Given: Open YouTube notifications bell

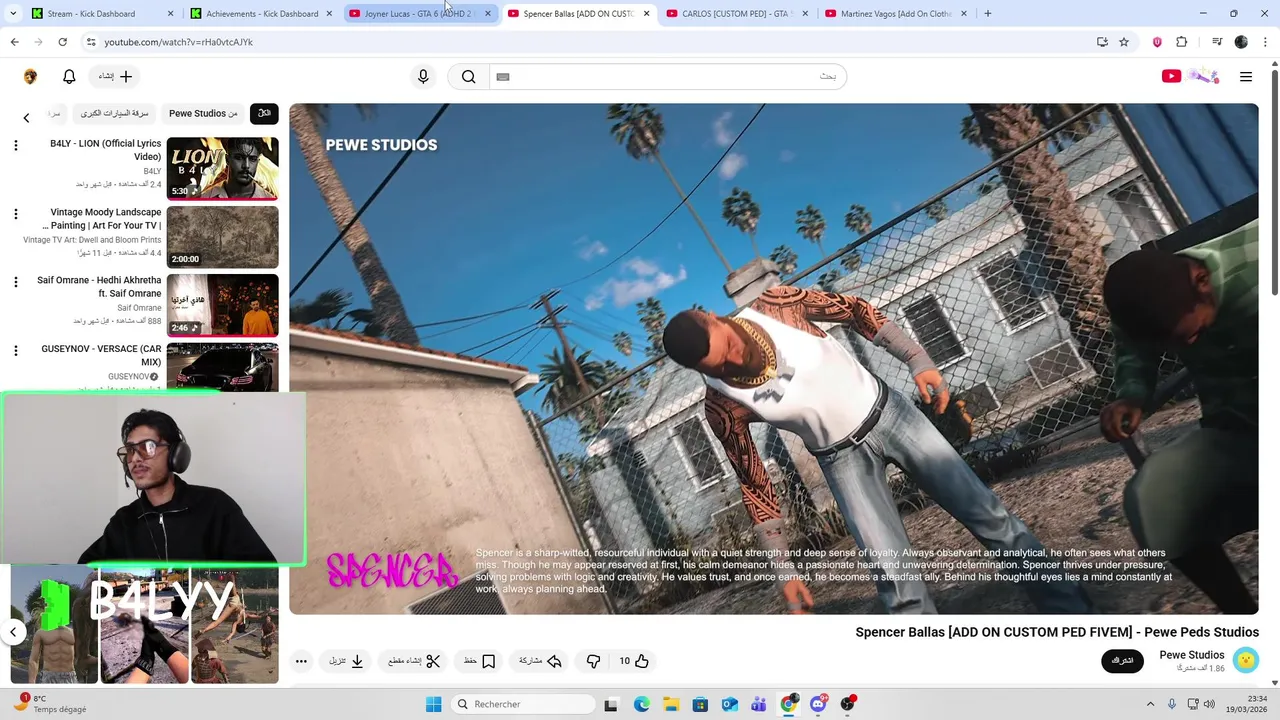Looking at the screenshot, I should 69,76.
